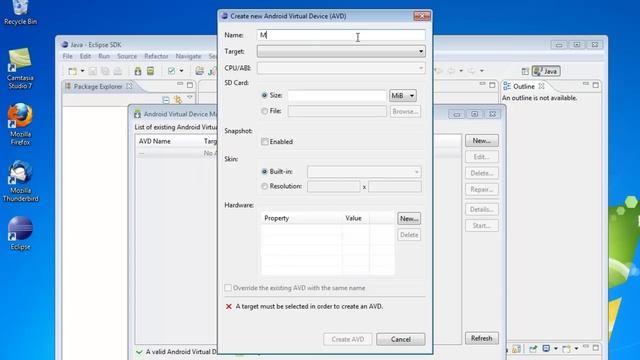Image resolution: width=640 pixels, height=360 pixels.
Task: Select the Java perspective button
Action: tap(546, 71)
